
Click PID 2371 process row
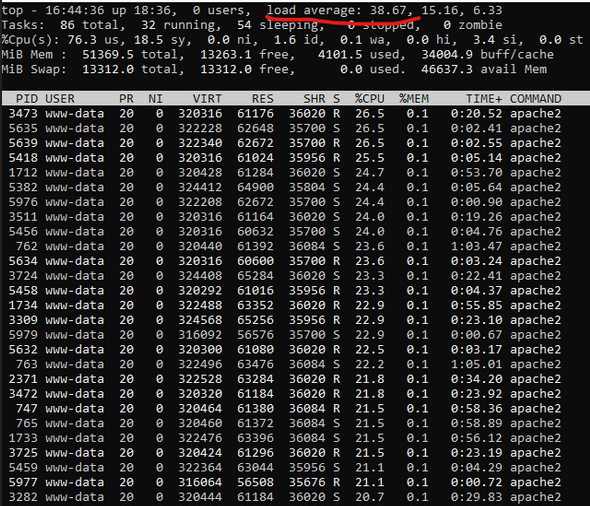coord(285,379)
